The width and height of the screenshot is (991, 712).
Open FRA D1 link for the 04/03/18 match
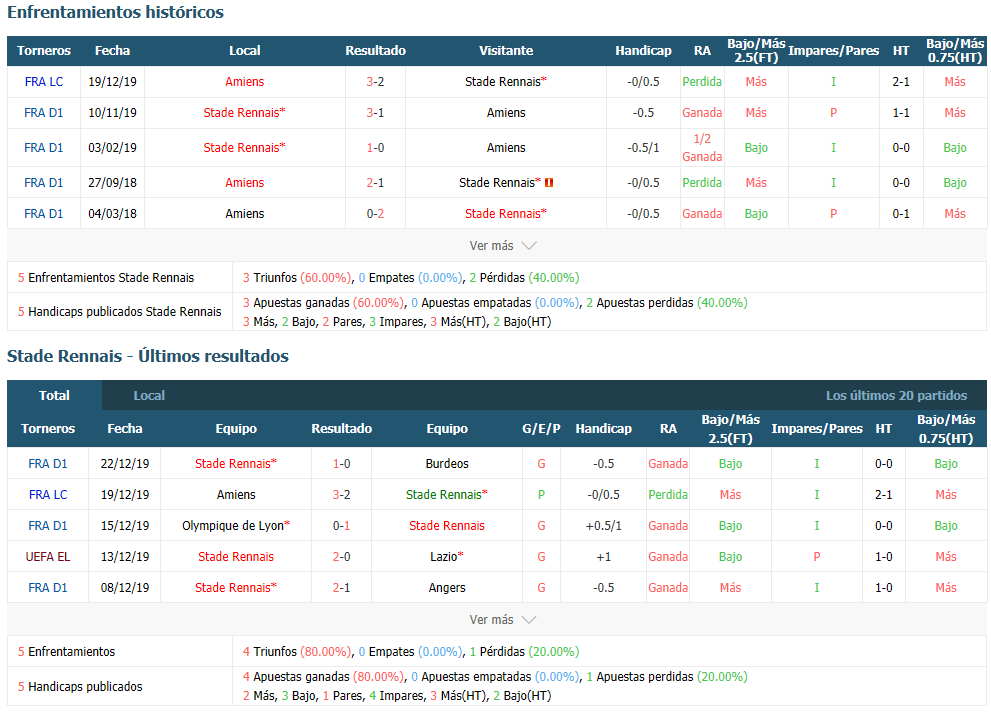(44, 214)
